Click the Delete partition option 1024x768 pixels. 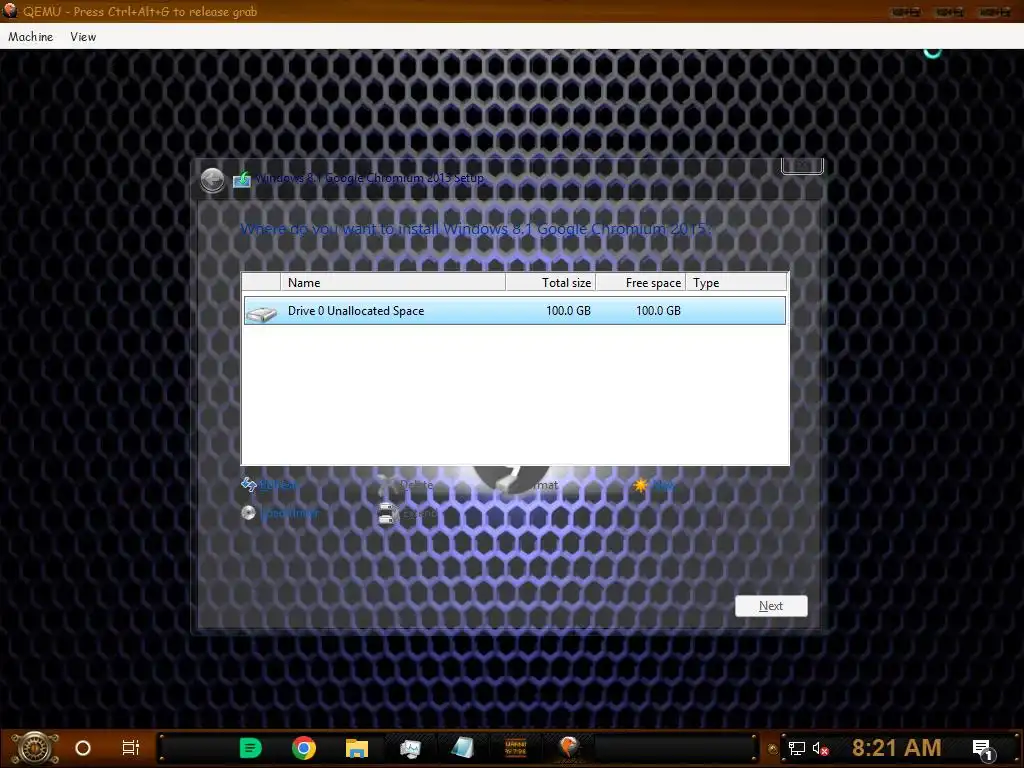point(416,485)
